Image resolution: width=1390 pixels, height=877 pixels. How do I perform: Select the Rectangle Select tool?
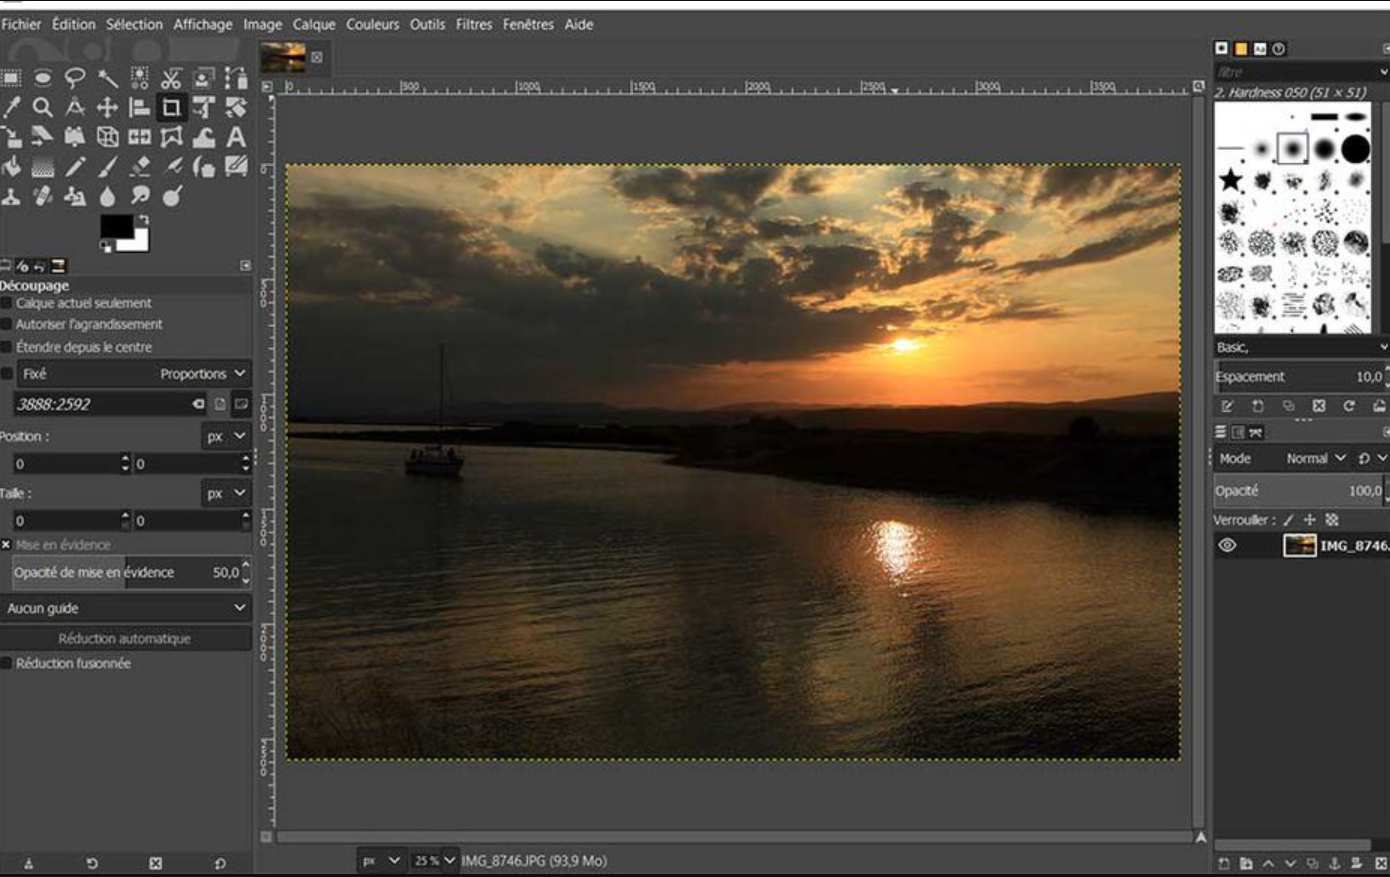click(x=11, y=78)
